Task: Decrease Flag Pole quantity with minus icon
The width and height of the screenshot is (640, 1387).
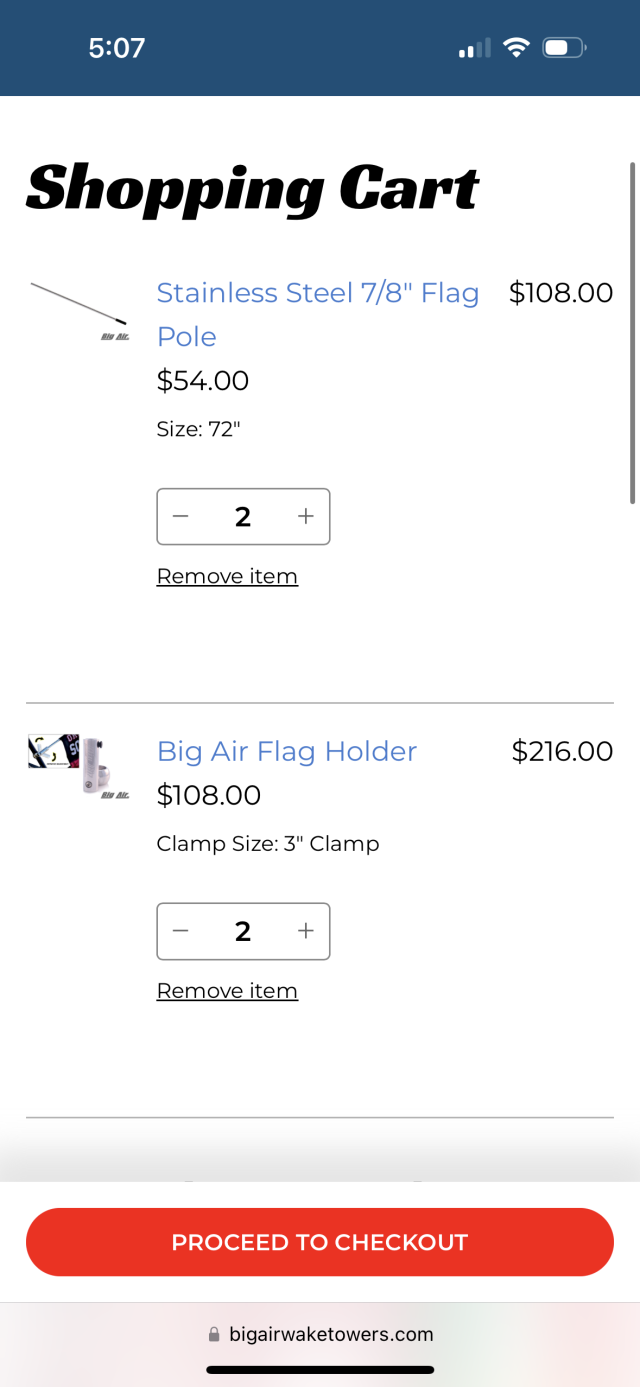Action: click(181, 517)
